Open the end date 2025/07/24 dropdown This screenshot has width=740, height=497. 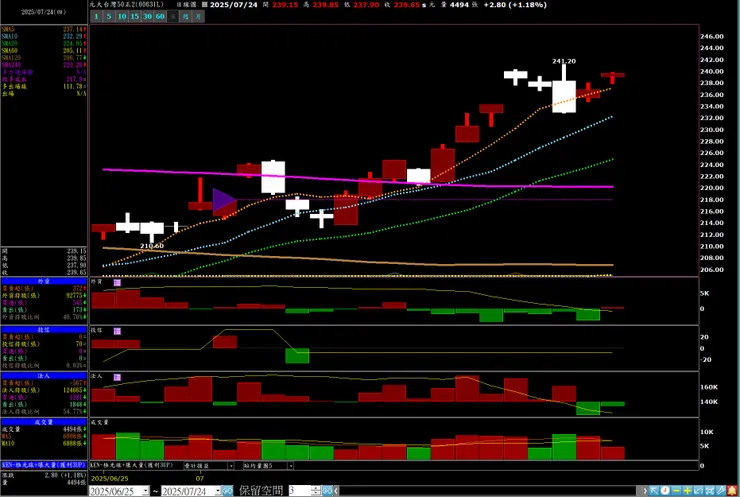tap(218, 491)
